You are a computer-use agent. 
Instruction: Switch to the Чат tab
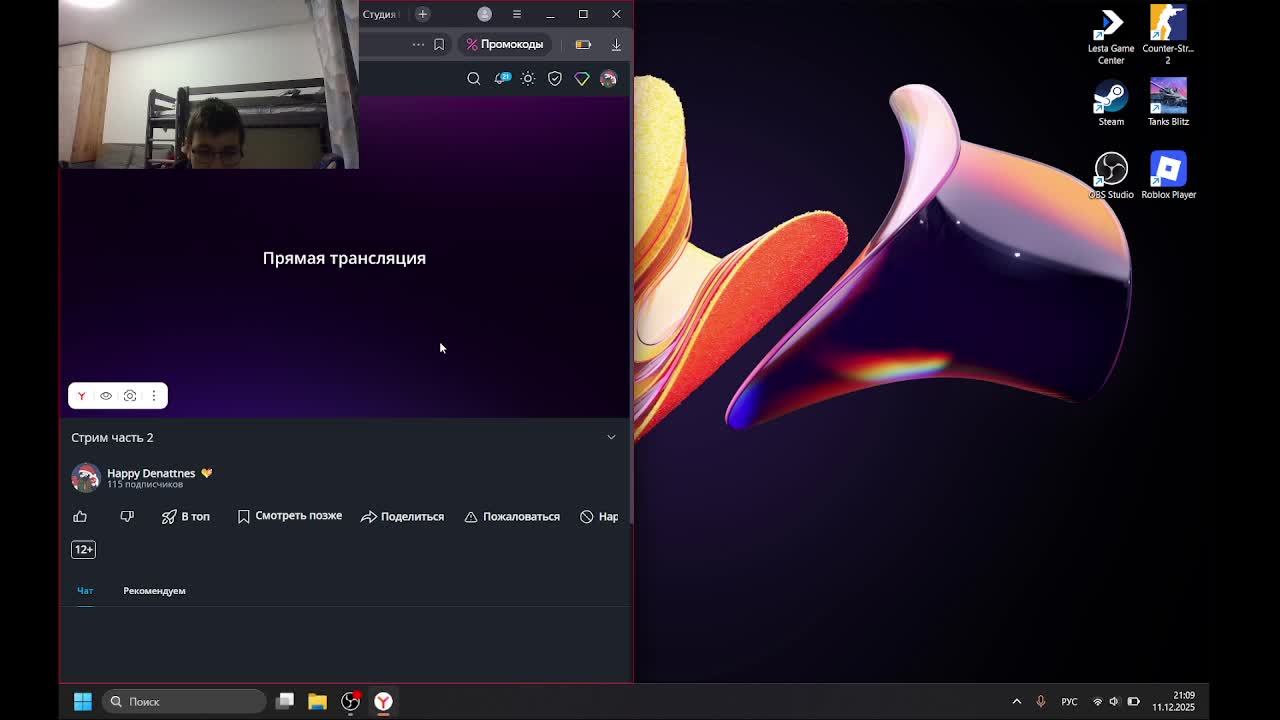coord(85,591)
